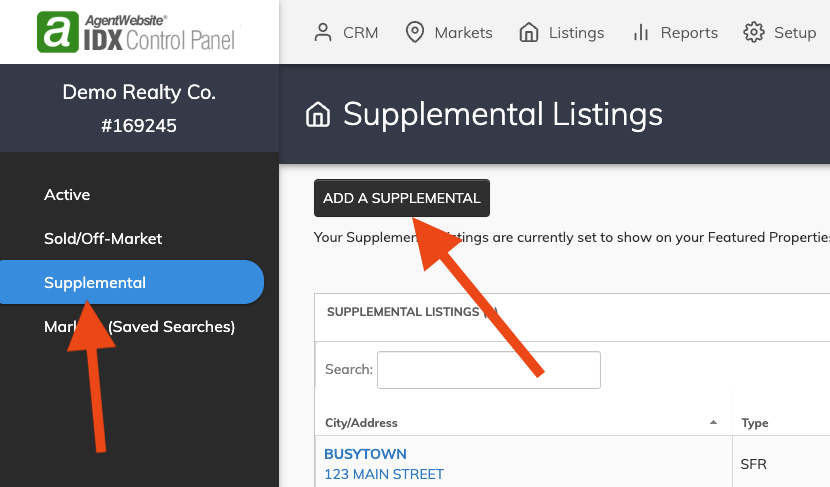Image resolution: width=830 pixels, height=487 pixels.
Task: Open the BUSYTOWN 123 MAIN STREET listing link
Action: (x=384, y=464)
